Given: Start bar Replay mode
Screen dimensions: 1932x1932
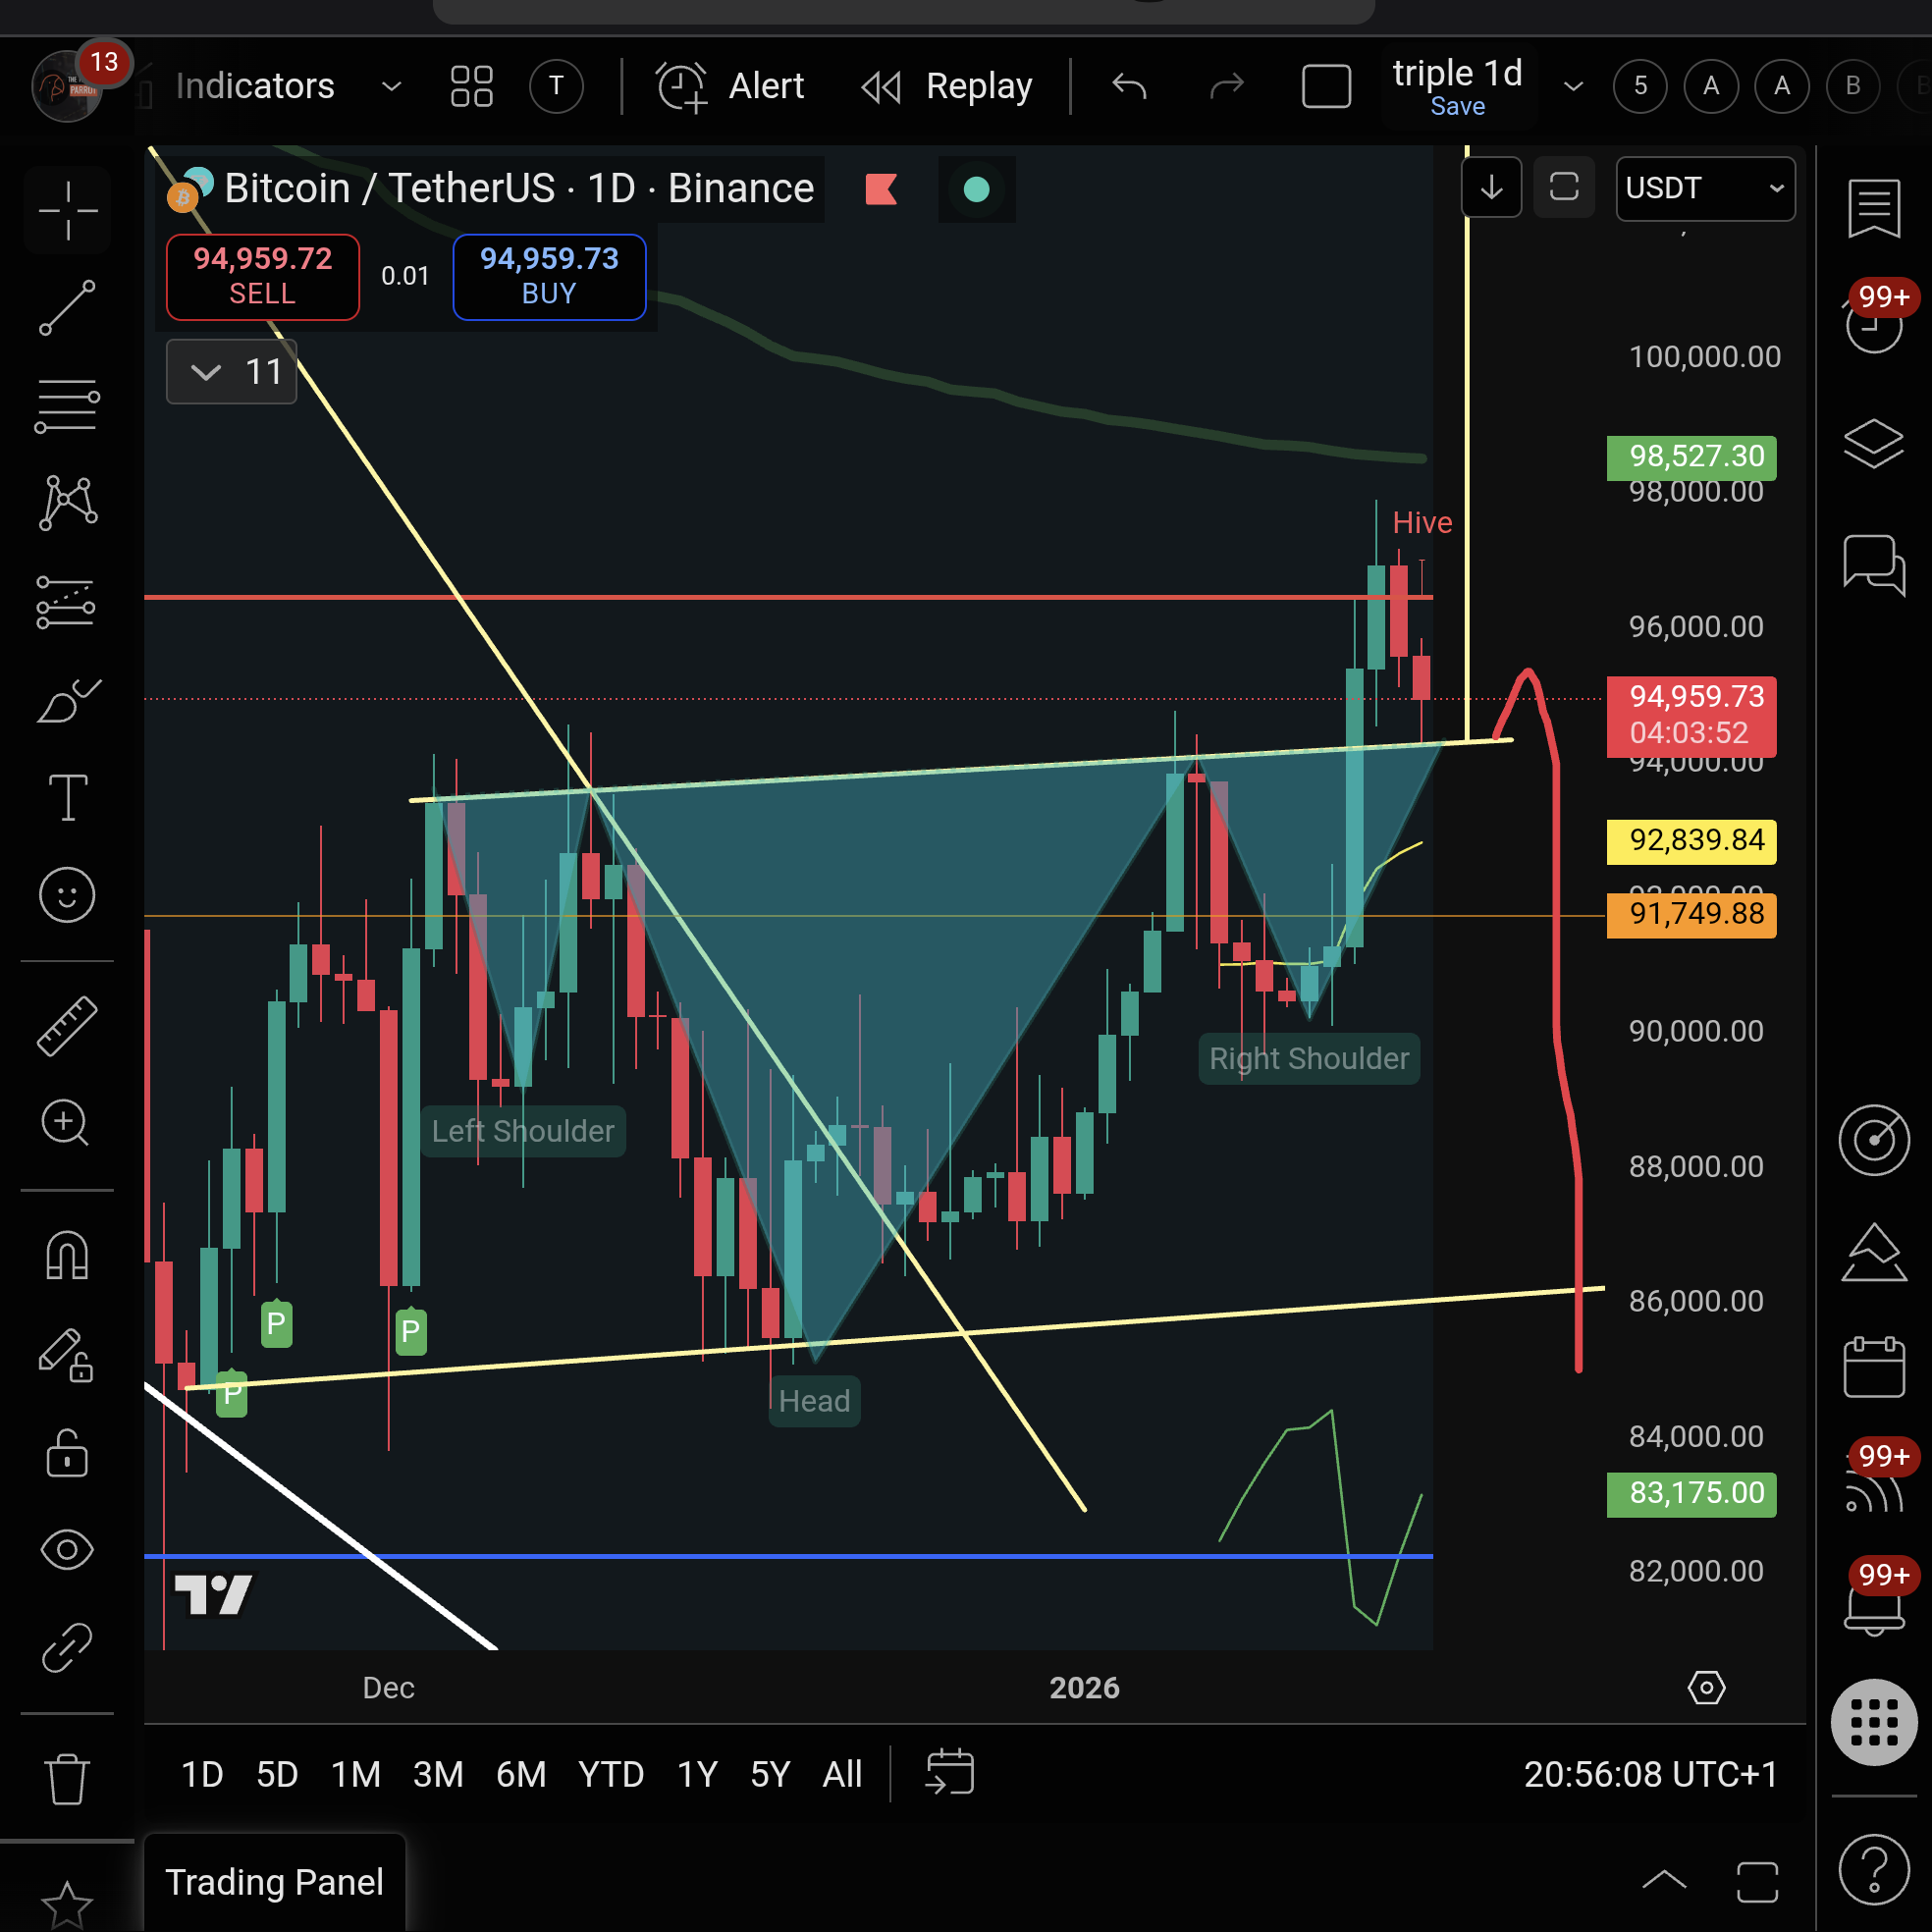Looking at the screenshot, I should [x=946, y=86].
